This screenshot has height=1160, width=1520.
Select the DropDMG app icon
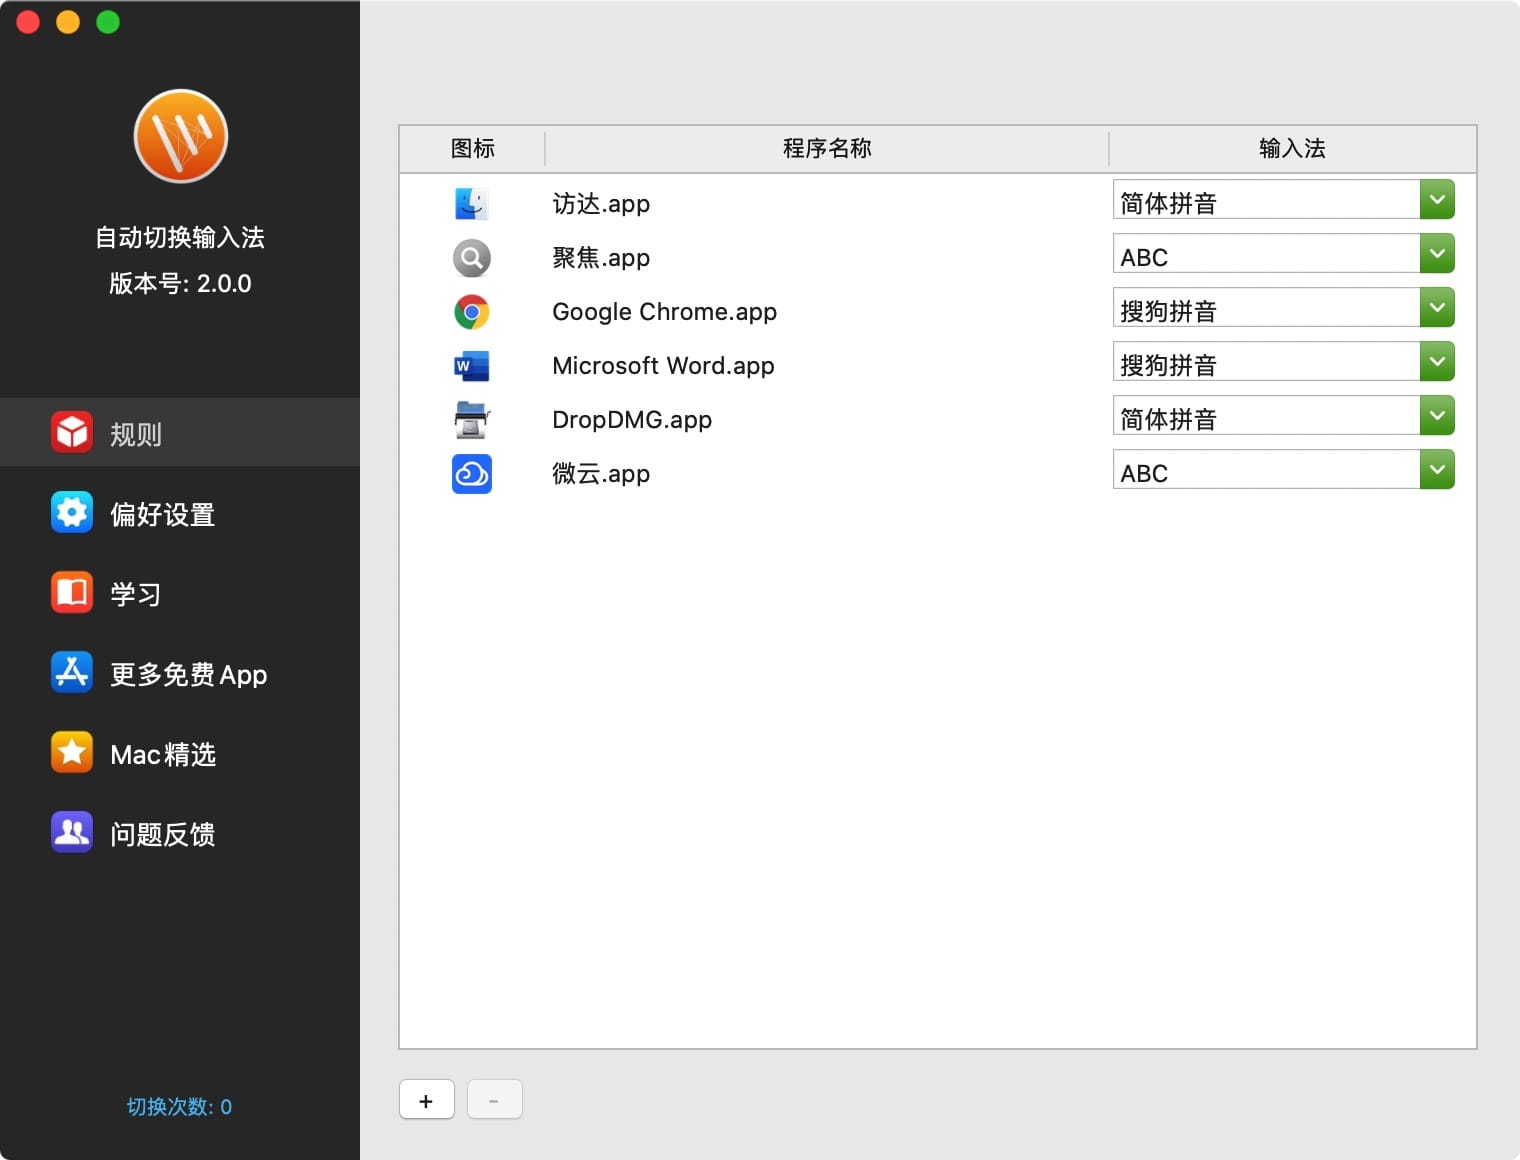coord(472,420)
